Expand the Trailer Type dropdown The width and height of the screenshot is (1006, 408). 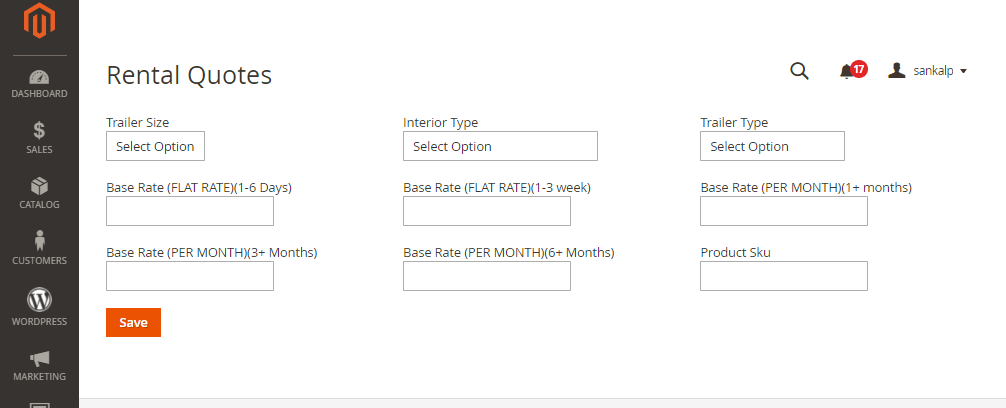pos(772,146)
